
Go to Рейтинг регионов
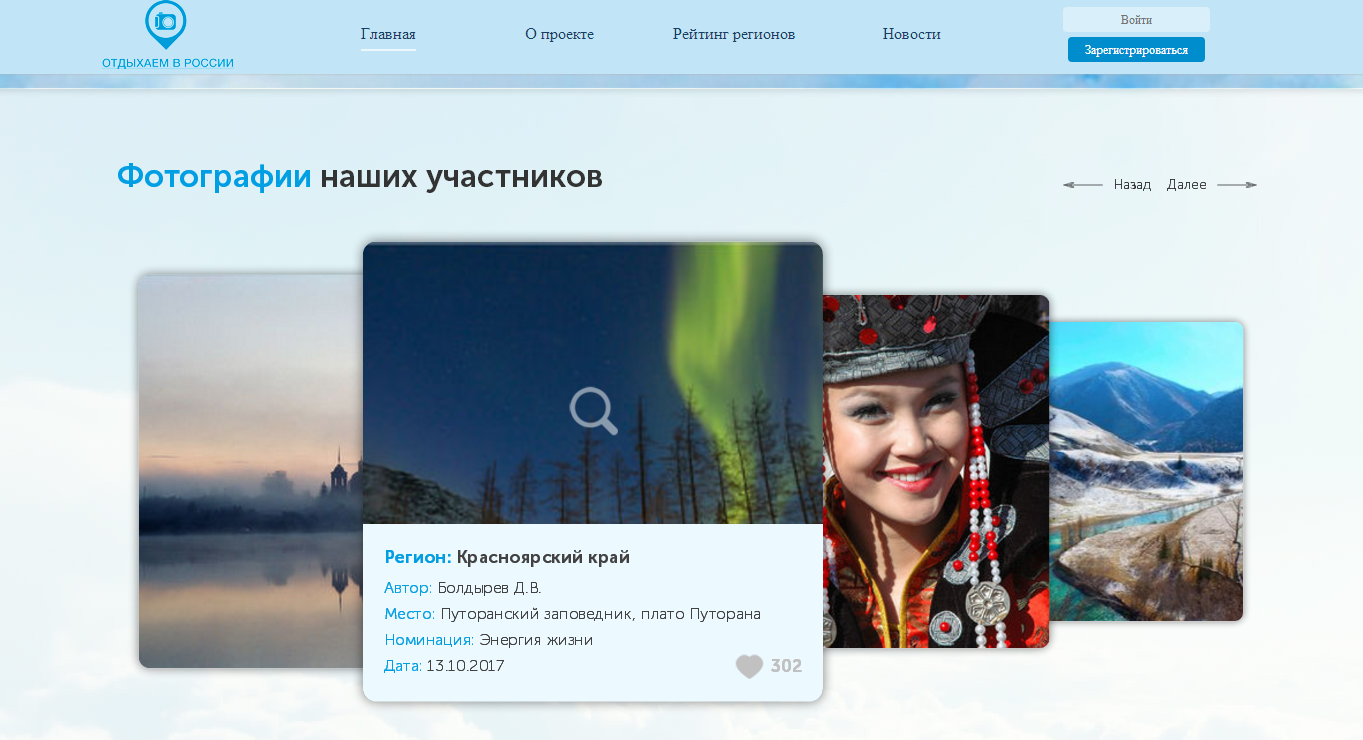(734, 34)
